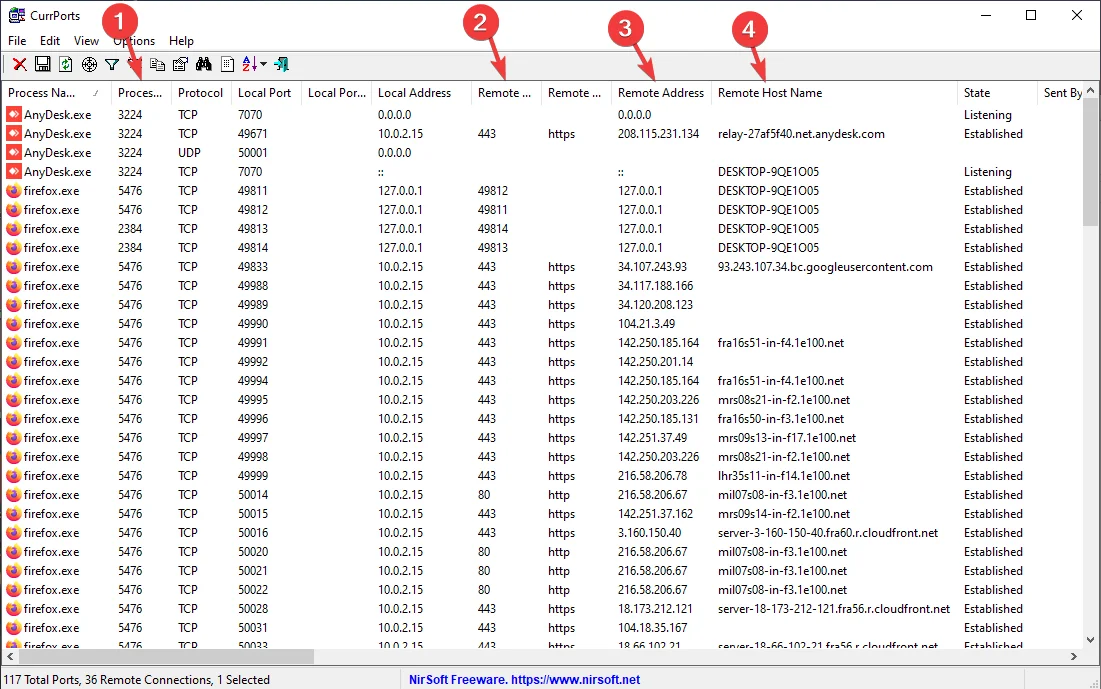Click firefox icon in local port 50014 row
Viewport: 1101px width, 689px height.
[x=13, y=494]
